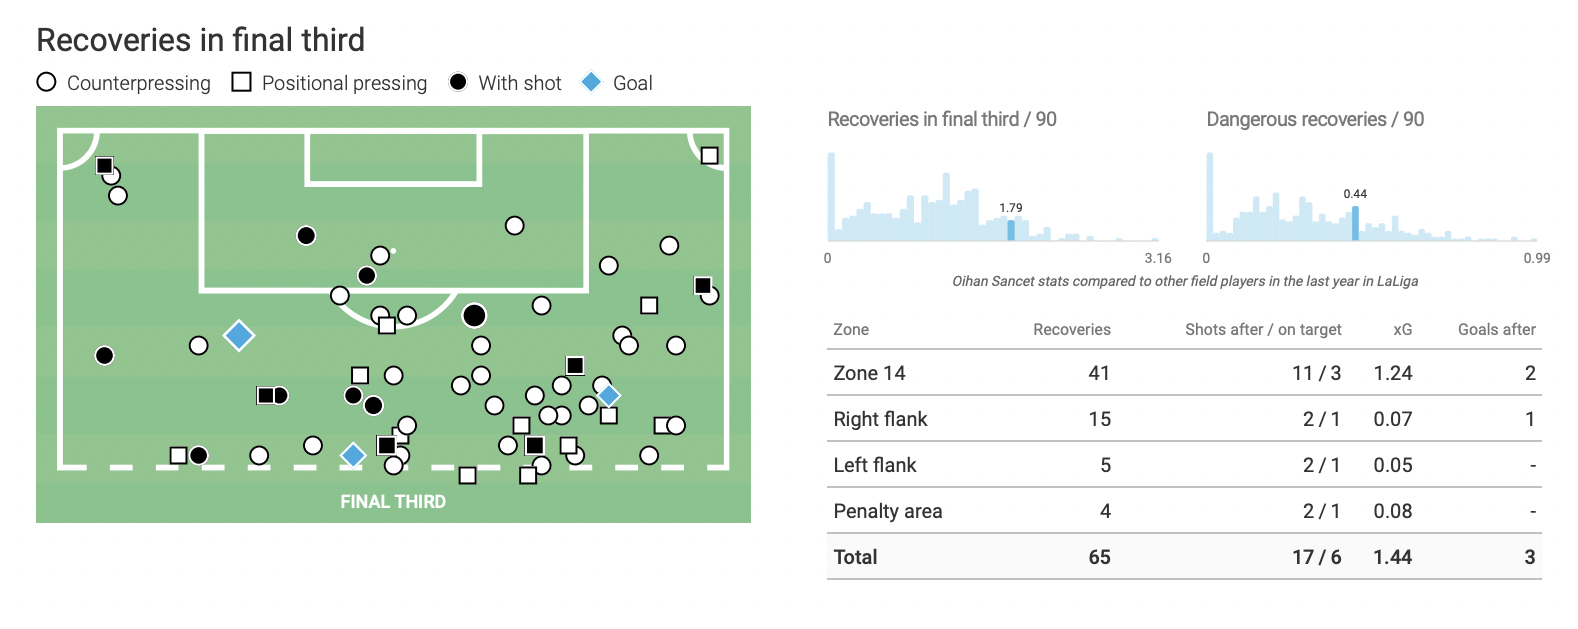The width and height of the screenshot is (1578, 629).
Task: Click the Goals after column header
Action: [1496, 329]
